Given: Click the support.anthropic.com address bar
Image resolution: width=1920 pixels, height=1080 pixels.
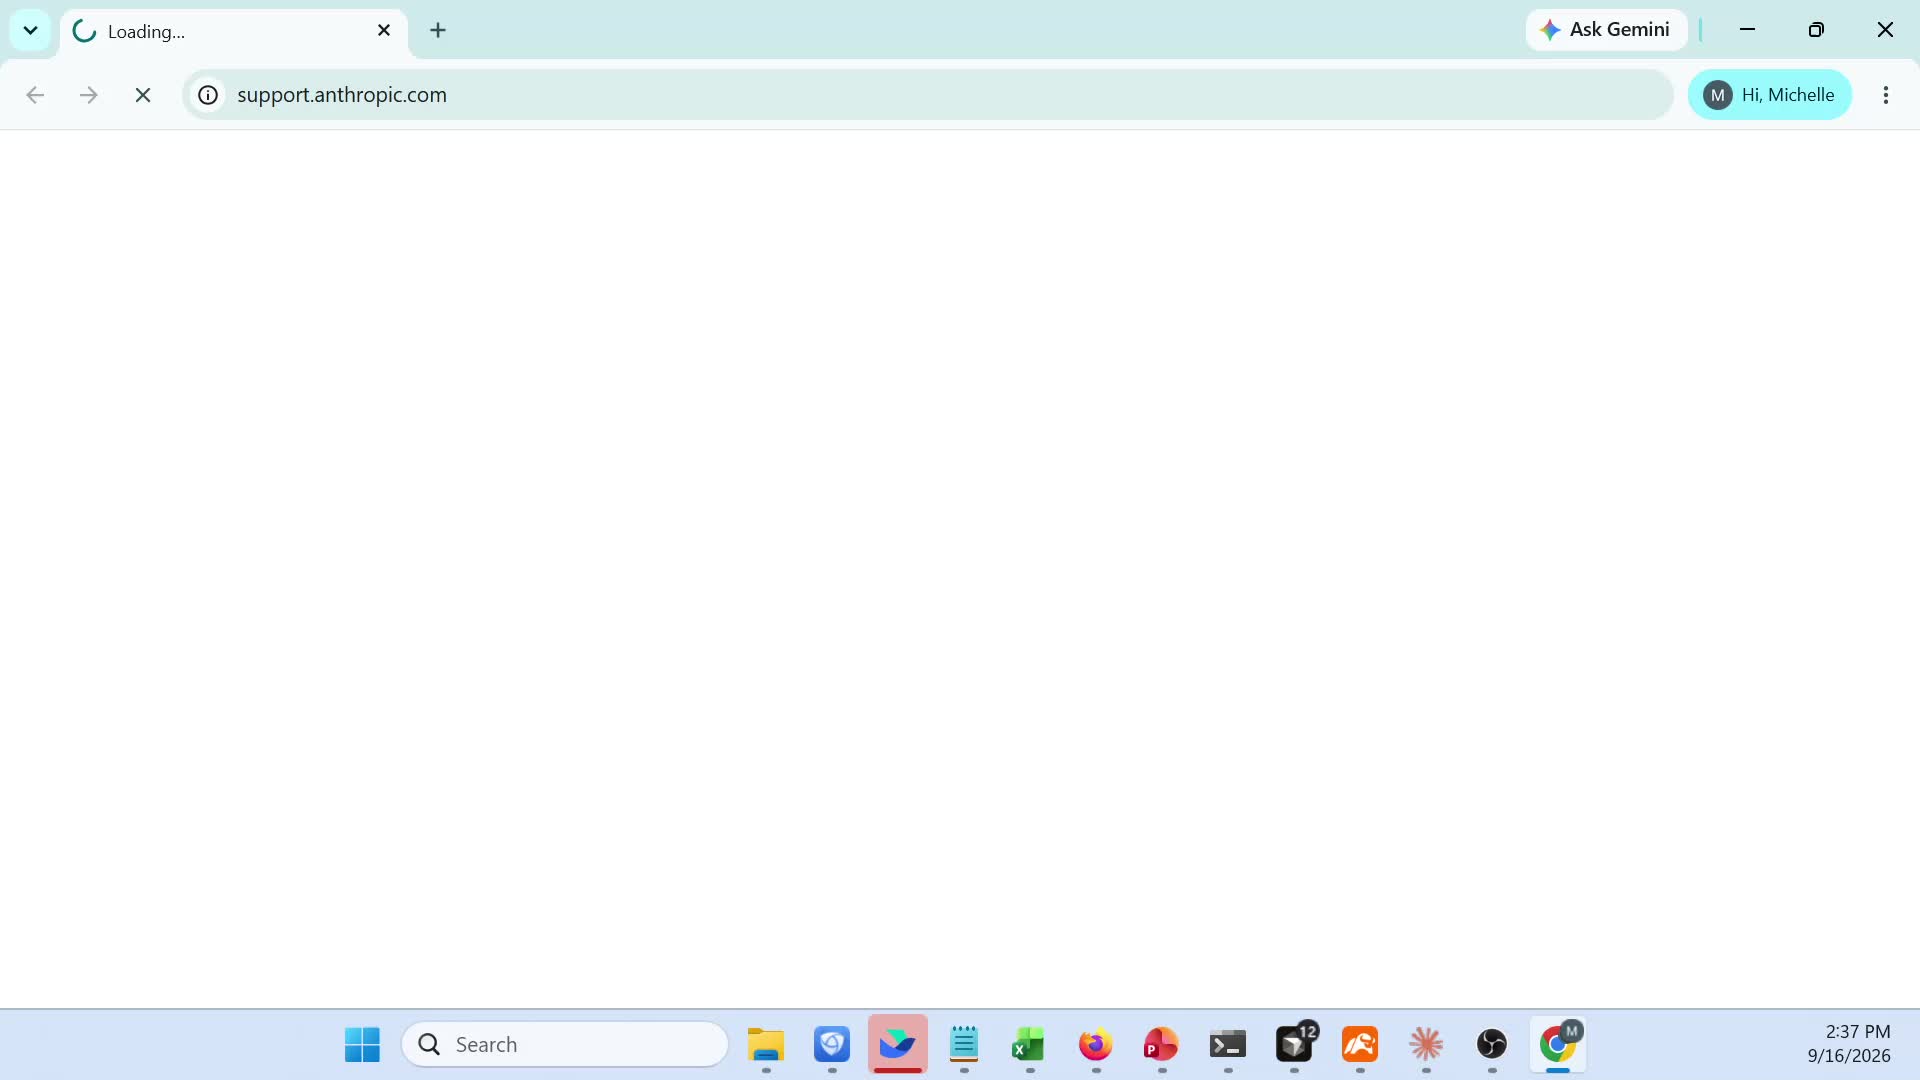Looking at the screenshot, I should point(927,95).
